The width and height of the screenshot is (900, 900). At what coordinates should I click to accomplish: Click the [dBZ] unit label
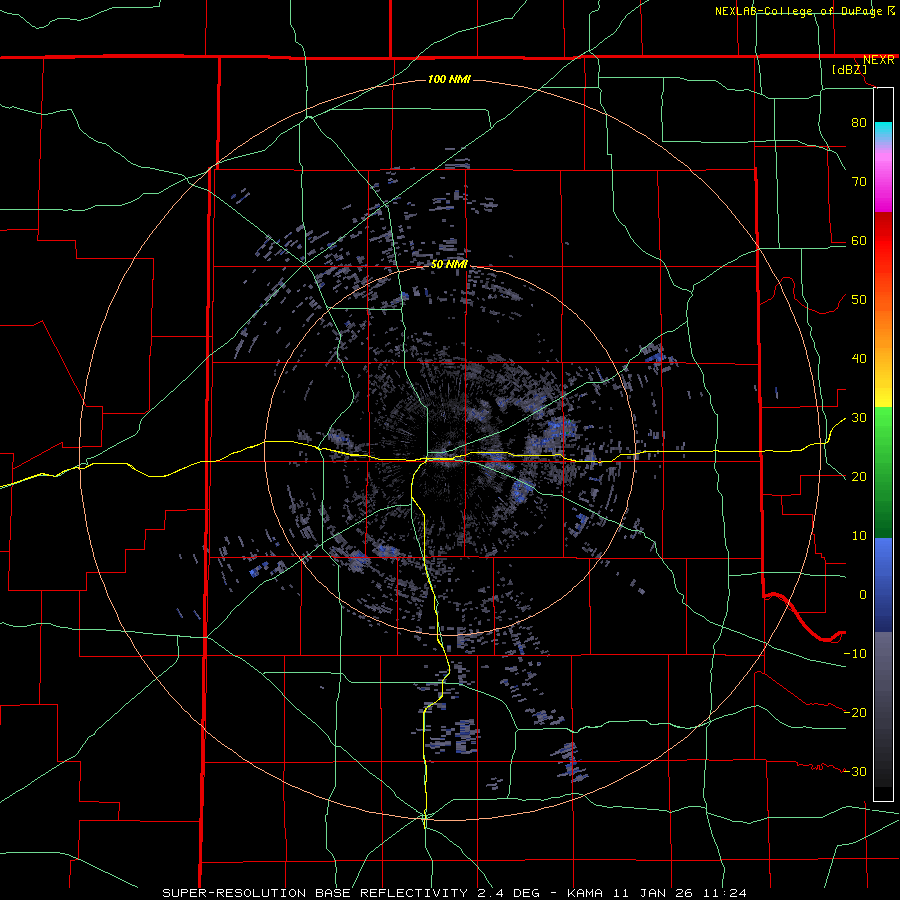point(849,70)
